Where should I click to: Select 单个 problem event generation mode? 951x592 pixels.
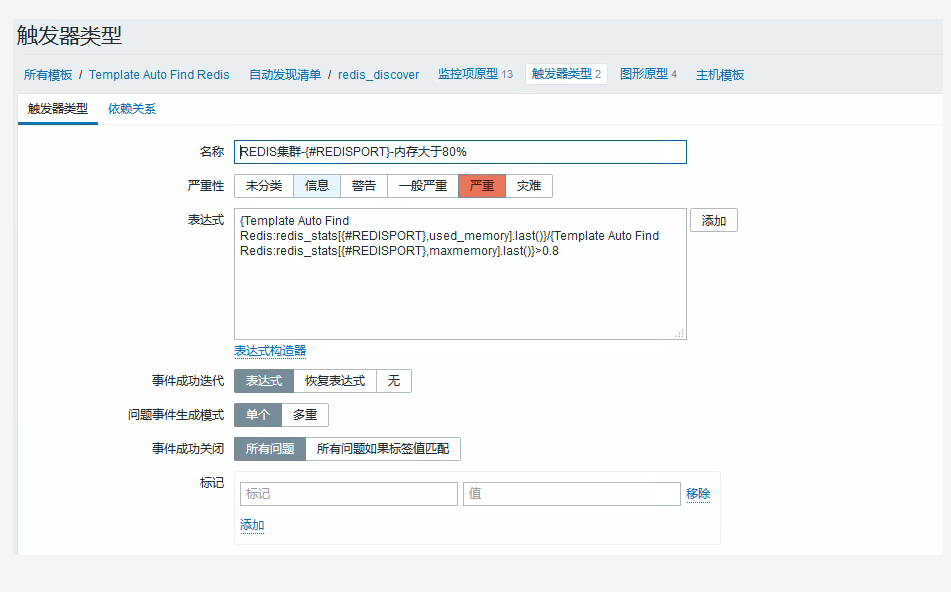click(258, 415)
